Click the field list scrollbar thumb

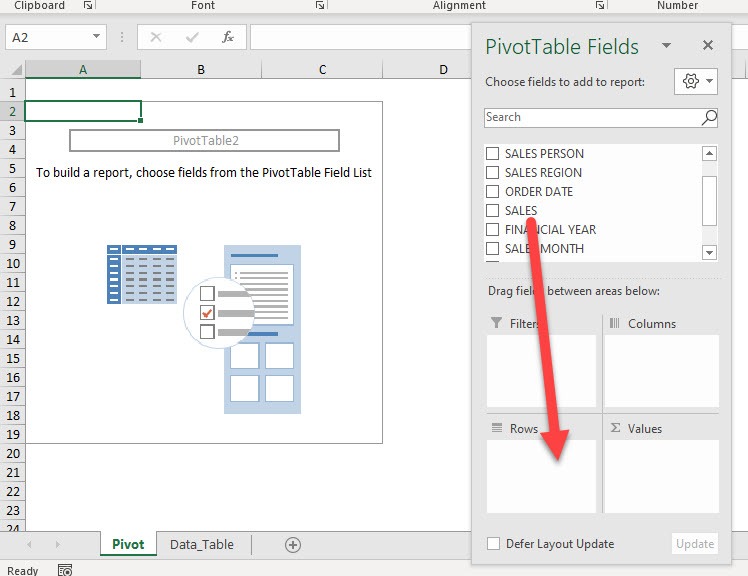[709, 200]
